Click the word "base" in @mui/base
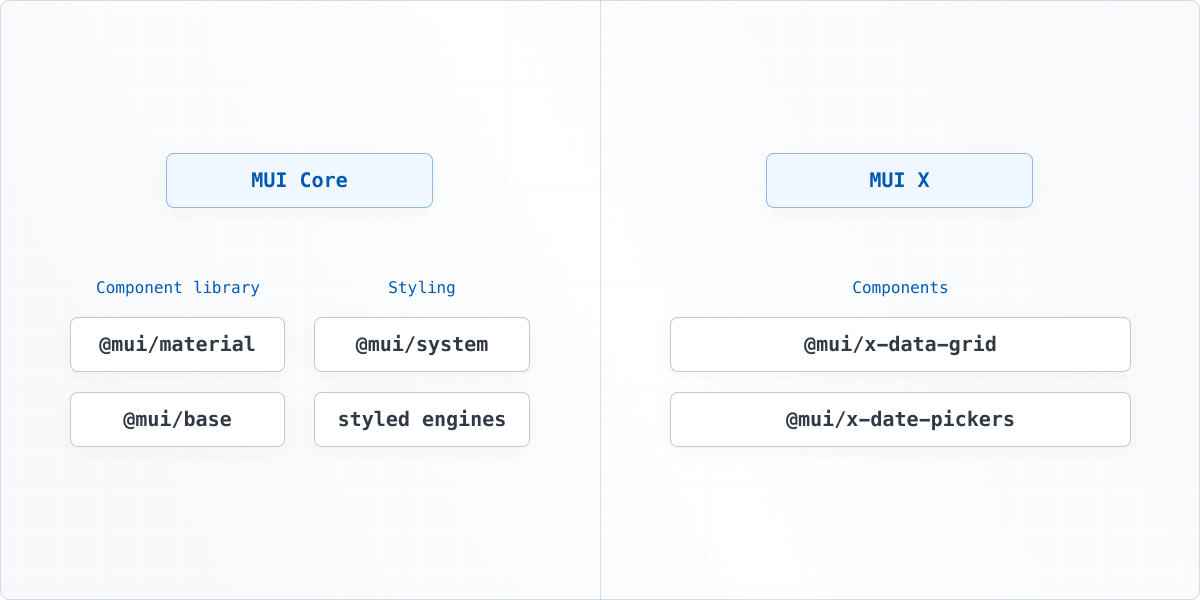Screen dimensions: 1200x600 point(207,420)
